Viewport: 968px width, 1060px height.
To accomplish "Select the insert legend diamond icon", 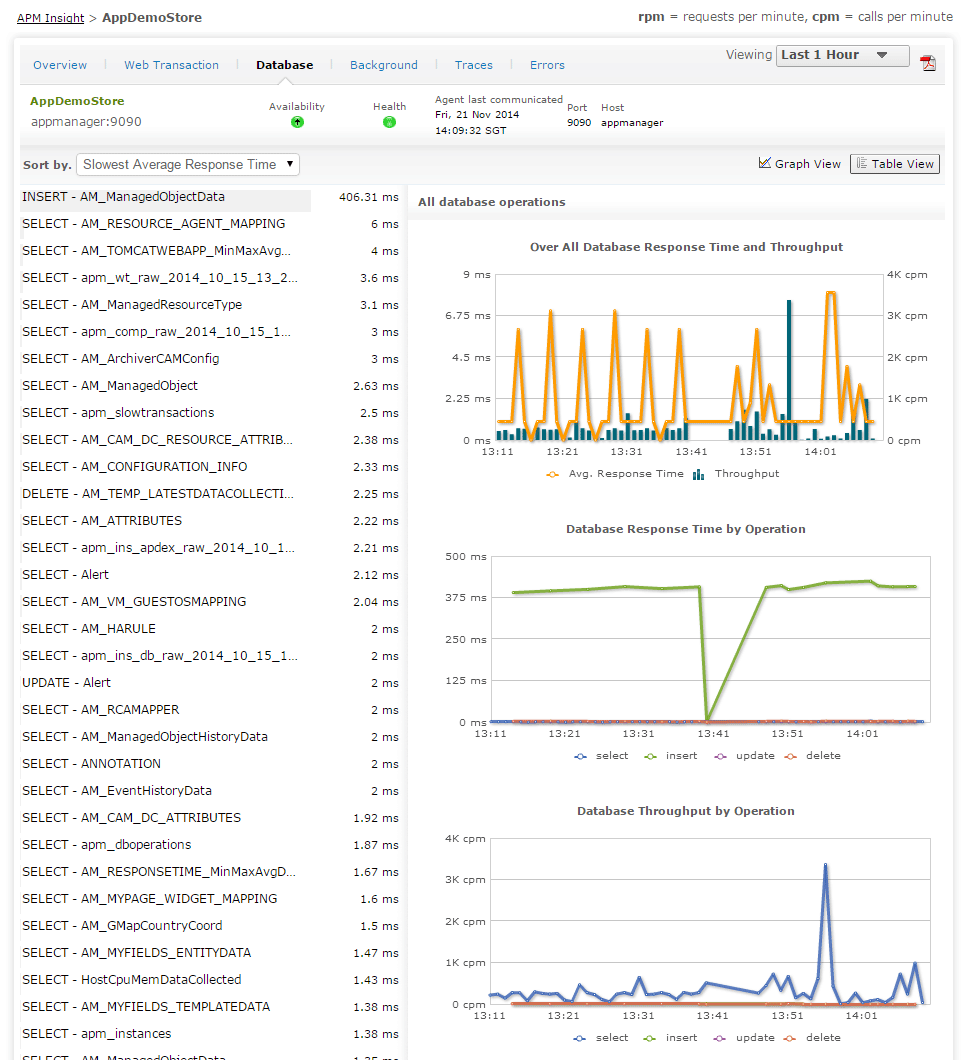I will 652,755.
